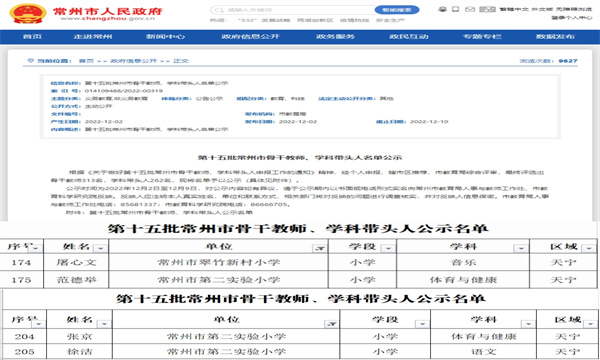Click hot word 疫情防控

354,20
